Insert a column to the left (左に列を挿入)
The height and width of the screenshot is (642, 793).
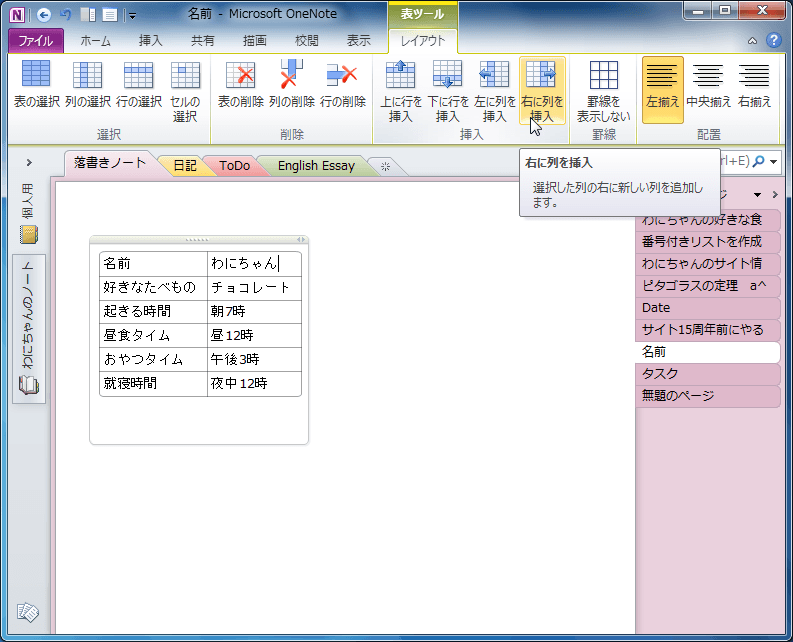tap(495, 91)
